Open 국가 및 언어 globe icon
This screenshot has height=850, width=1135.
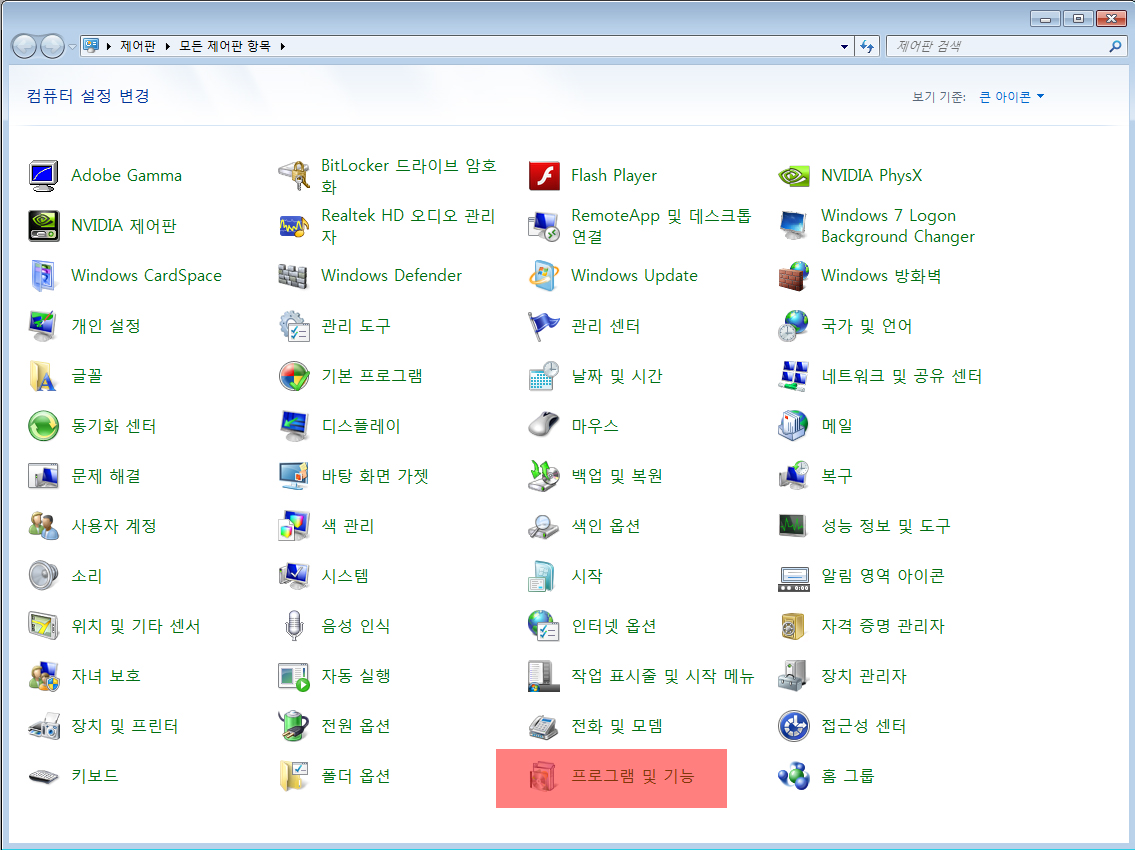pos(793,326)
